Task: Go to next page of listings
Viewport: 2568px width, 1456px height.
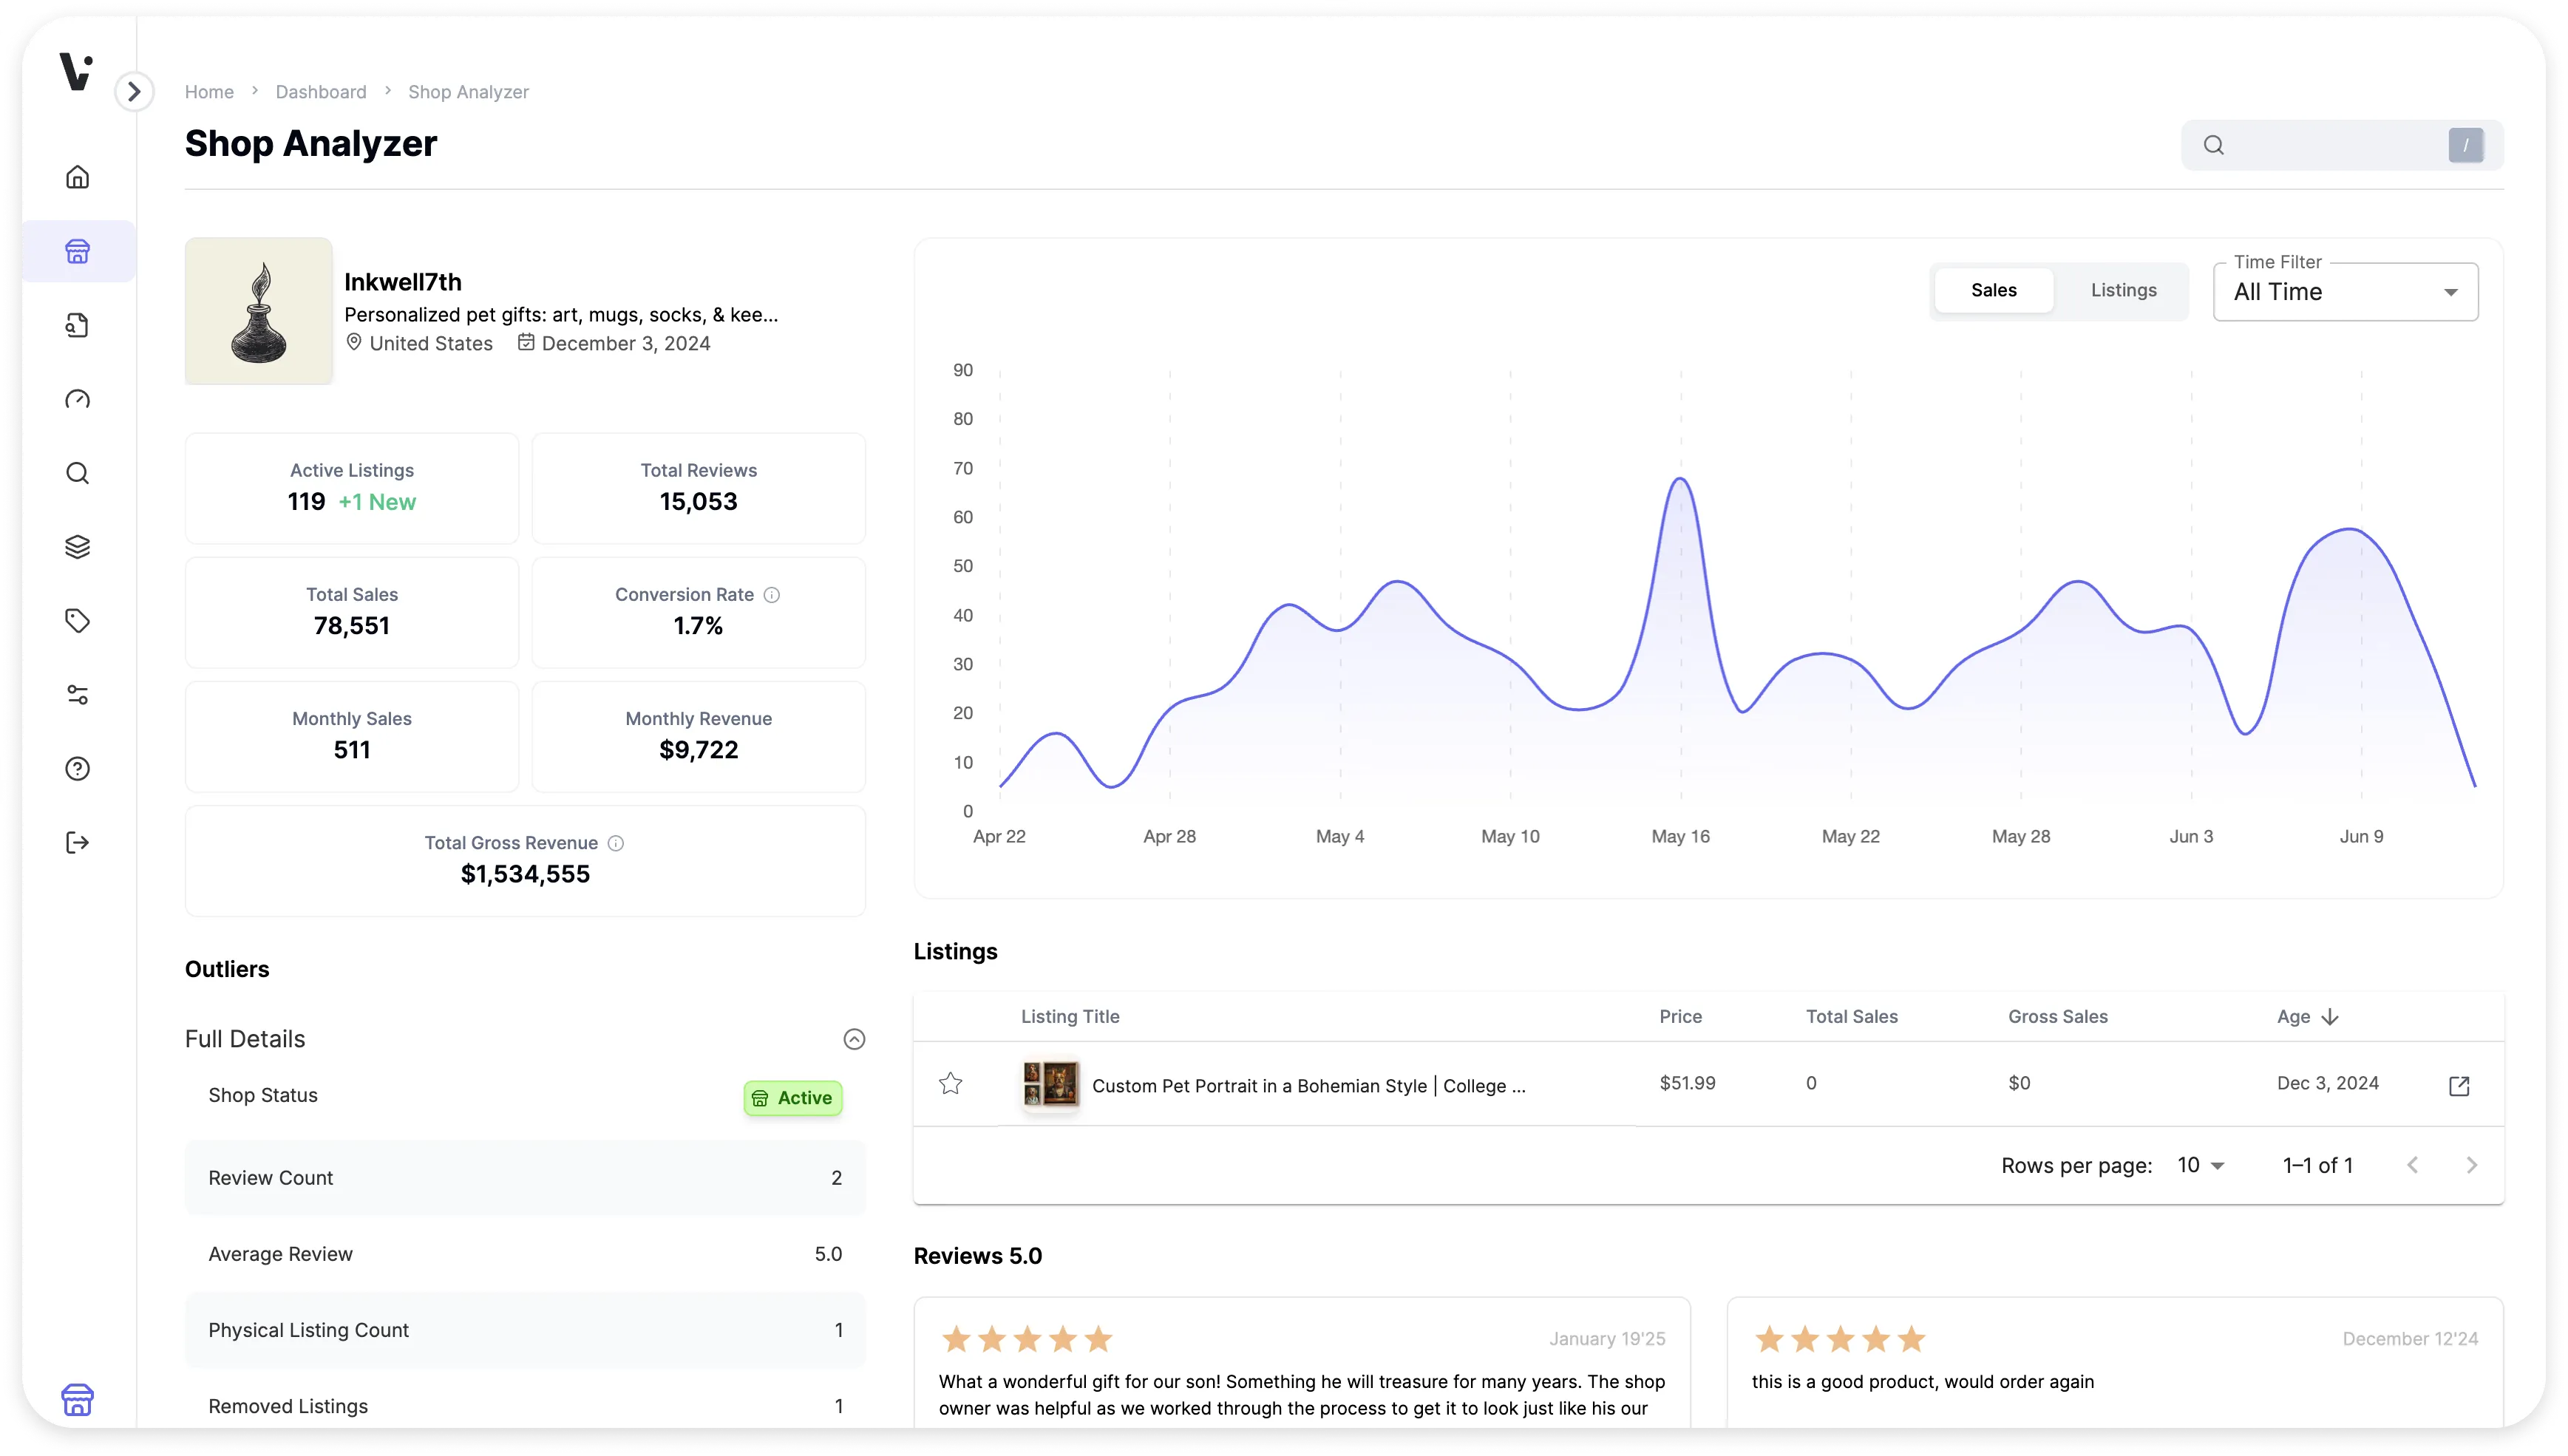Action: click(x=2472, y=1166)
